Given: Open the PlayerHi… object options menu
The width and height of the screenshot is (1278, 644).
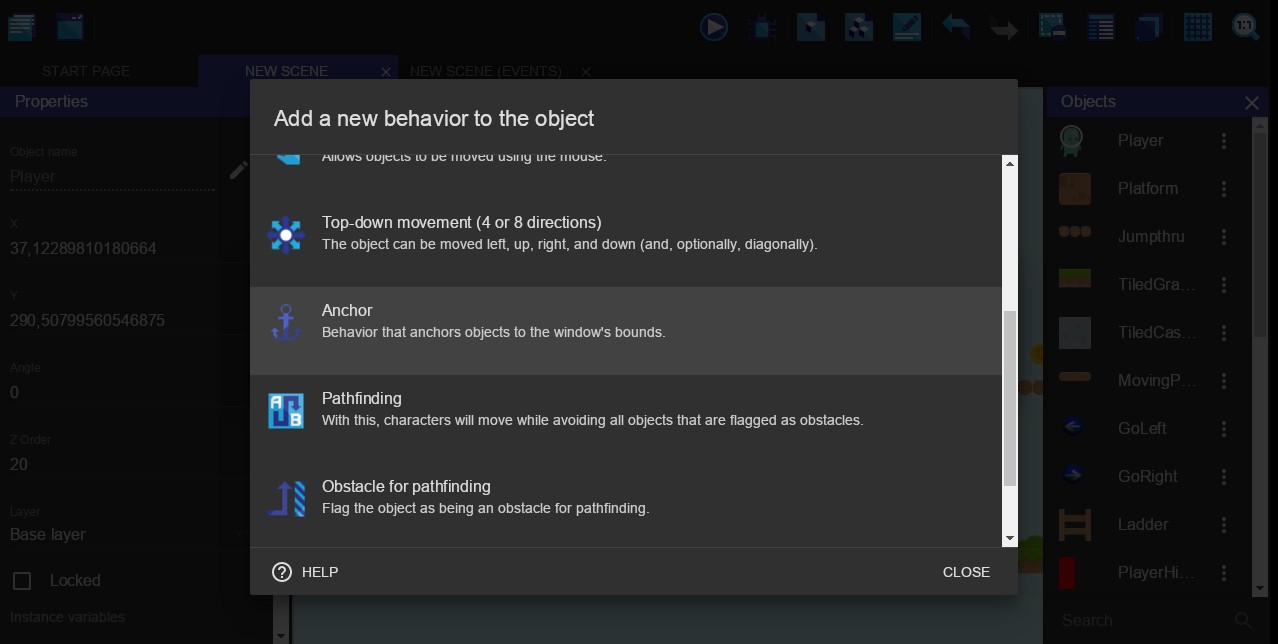Looking at the screenshot, I should tap(1224, 573).
